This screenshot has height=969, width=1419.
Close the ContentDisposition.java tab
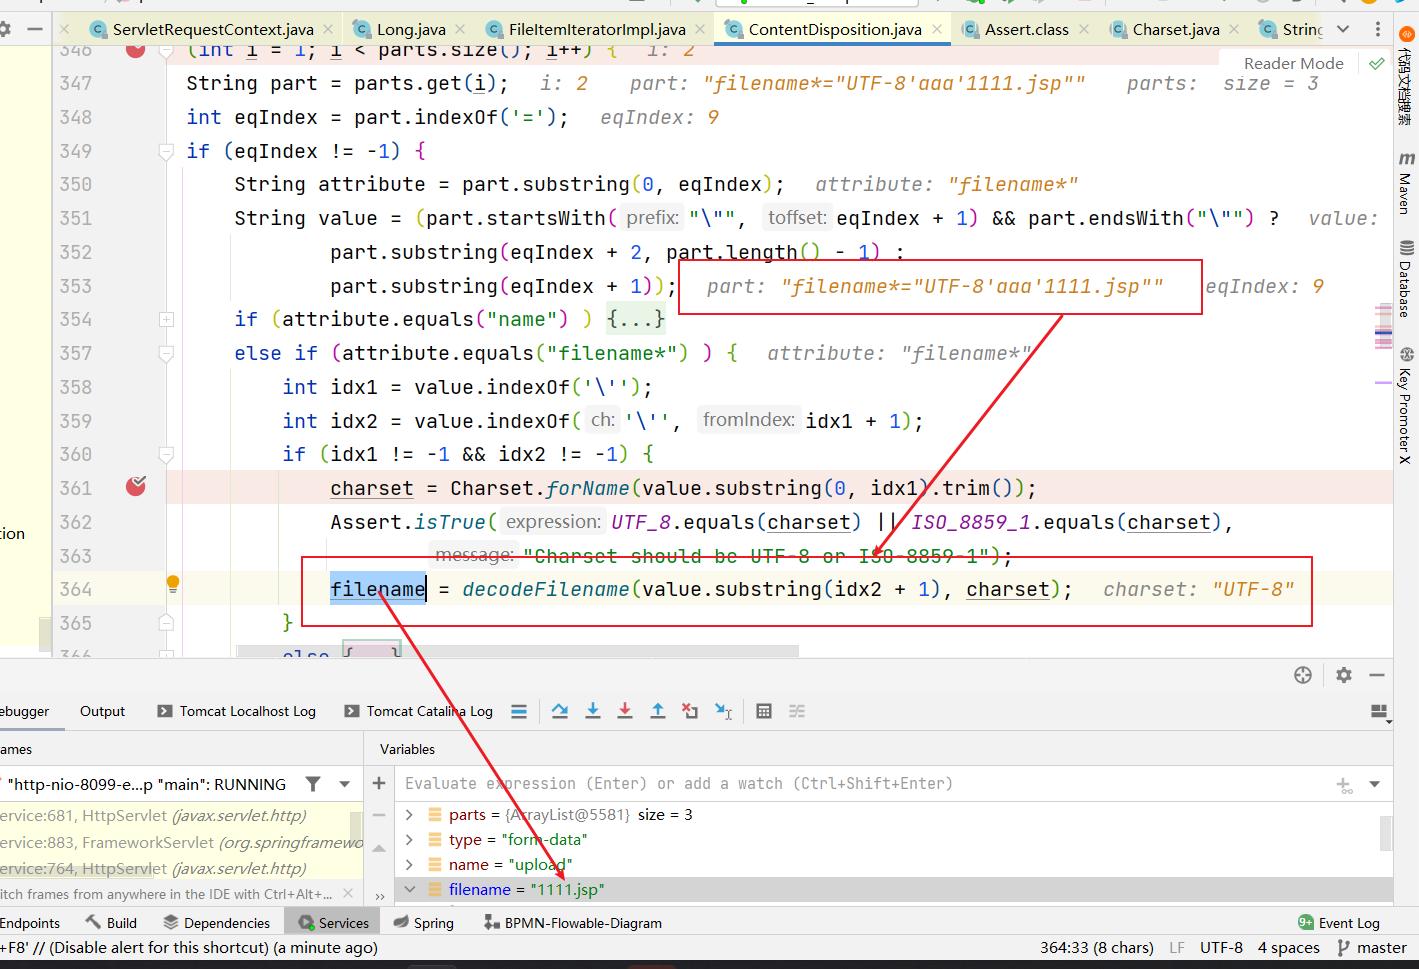point(937,29)
